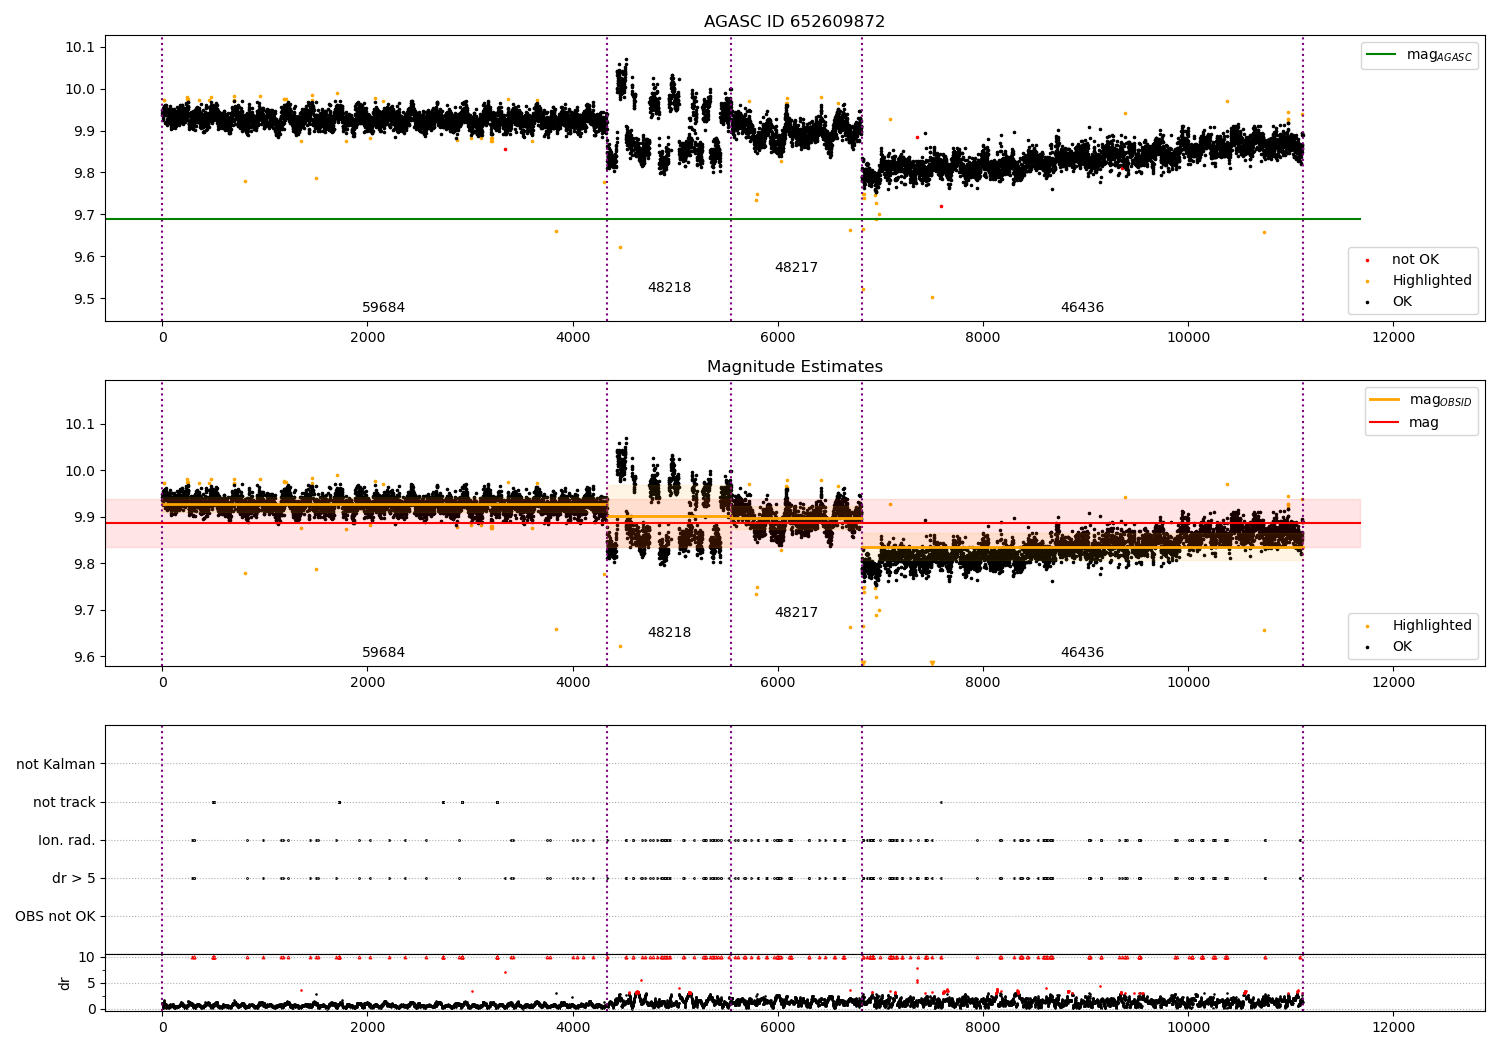Click obsid label 59684 in top plot
This screenshot has width=1500, height=1050.
383,307
